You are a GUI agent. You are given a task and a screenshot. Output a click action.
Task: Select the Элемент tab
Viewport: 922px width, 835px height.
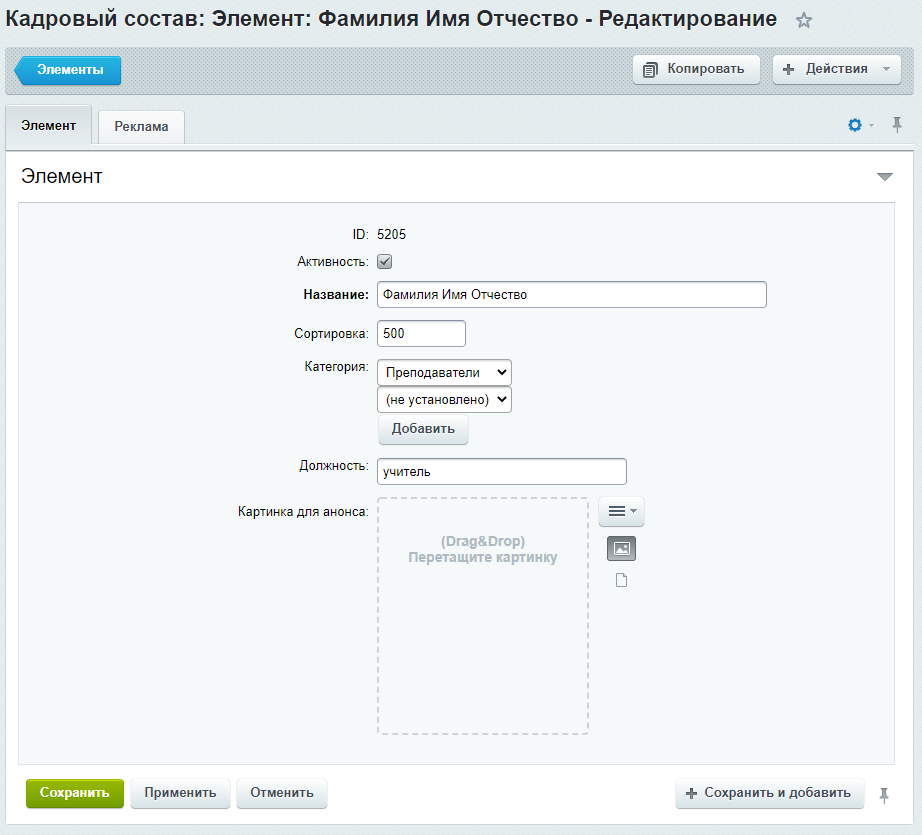click(x=49, y=125)
